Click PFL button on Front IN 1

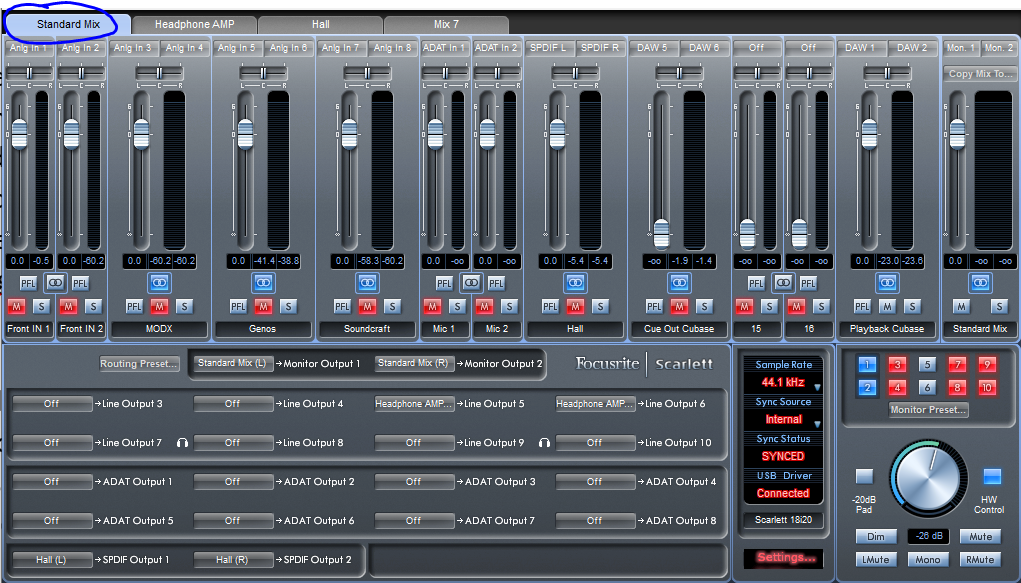27,283
